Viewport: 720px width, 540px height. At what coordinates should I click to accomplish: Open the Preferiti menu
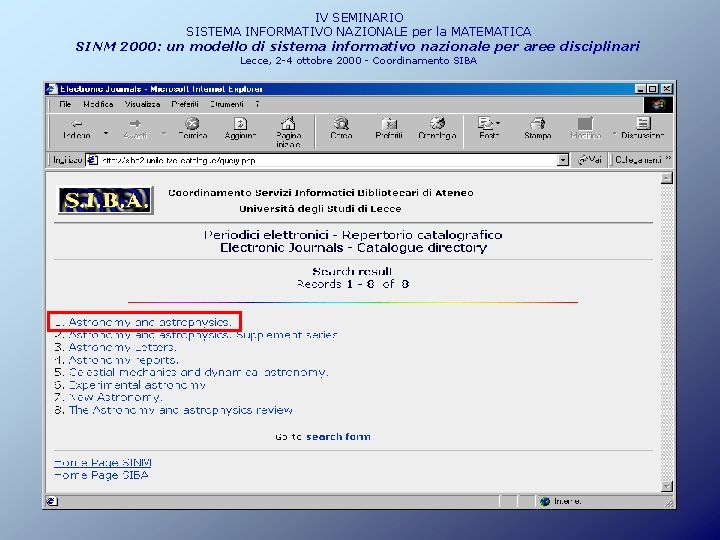[x=185, y=104]
